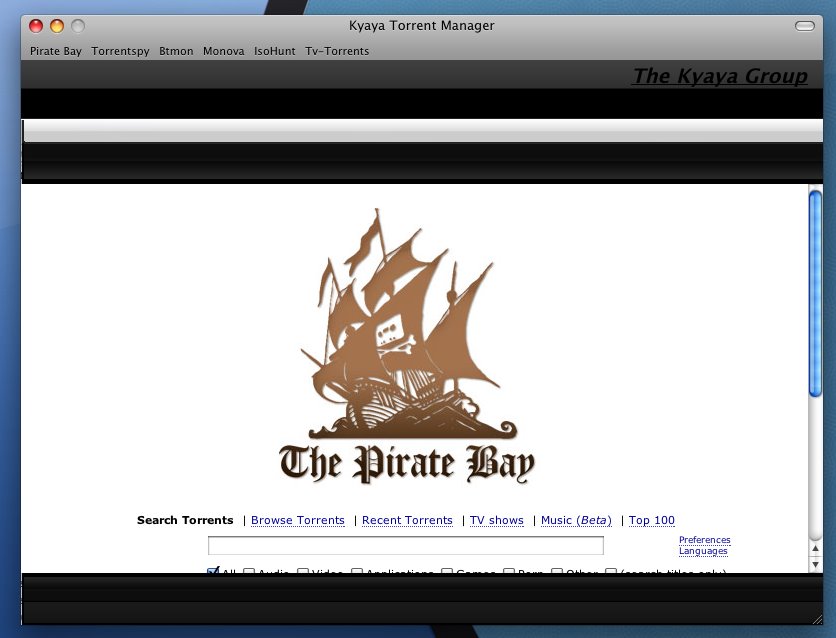Image resolution: width=836 pixels, height=638 pixels.
Task: Click the Languages link
Action: [703, 551]
